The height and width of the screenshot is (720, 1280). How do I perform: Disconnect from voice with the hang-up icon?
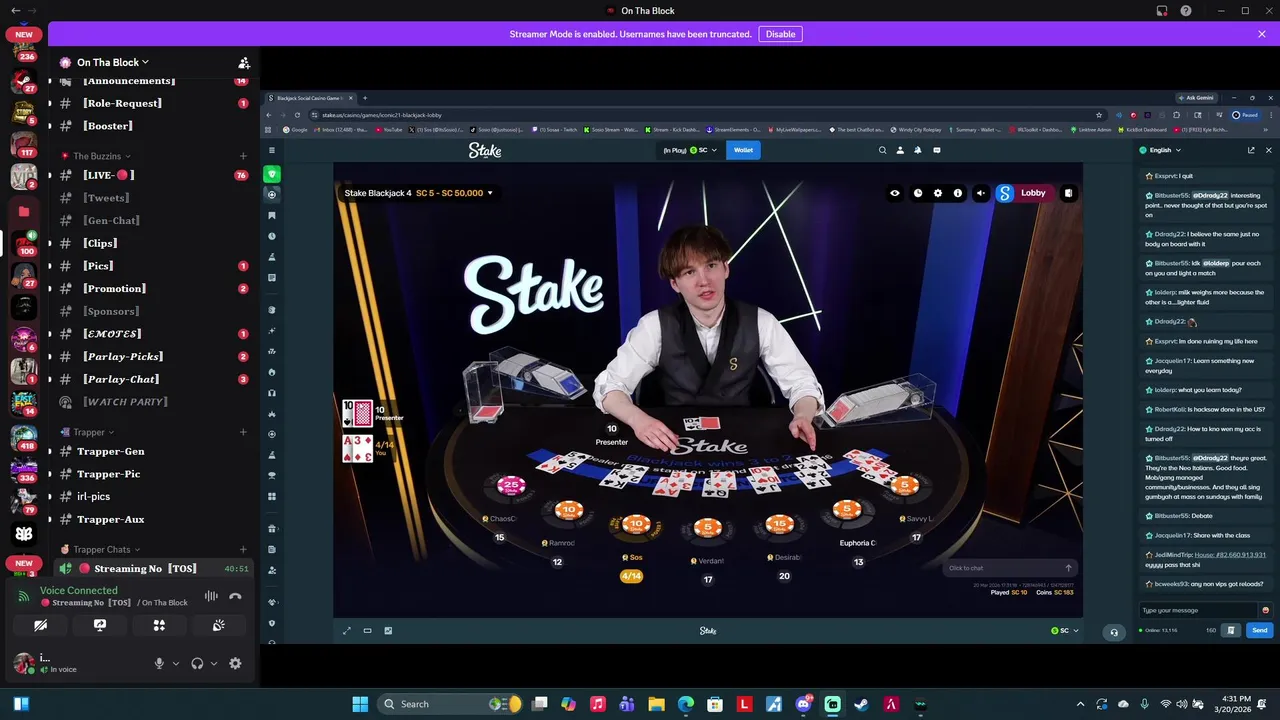click(235, 596)
